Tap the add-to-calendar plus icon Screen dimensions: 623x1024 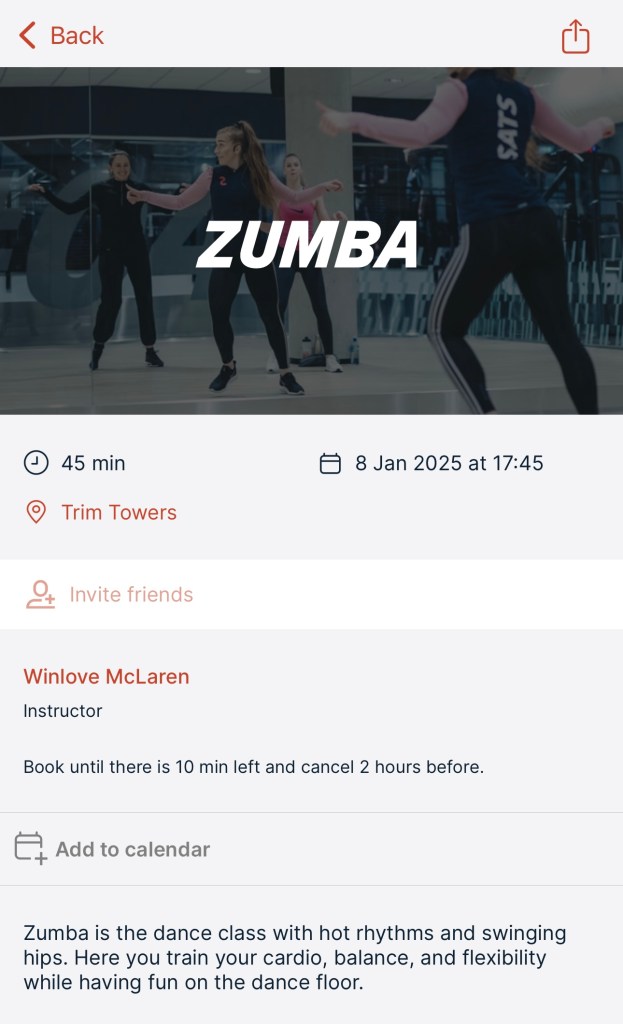click(30, 849)
